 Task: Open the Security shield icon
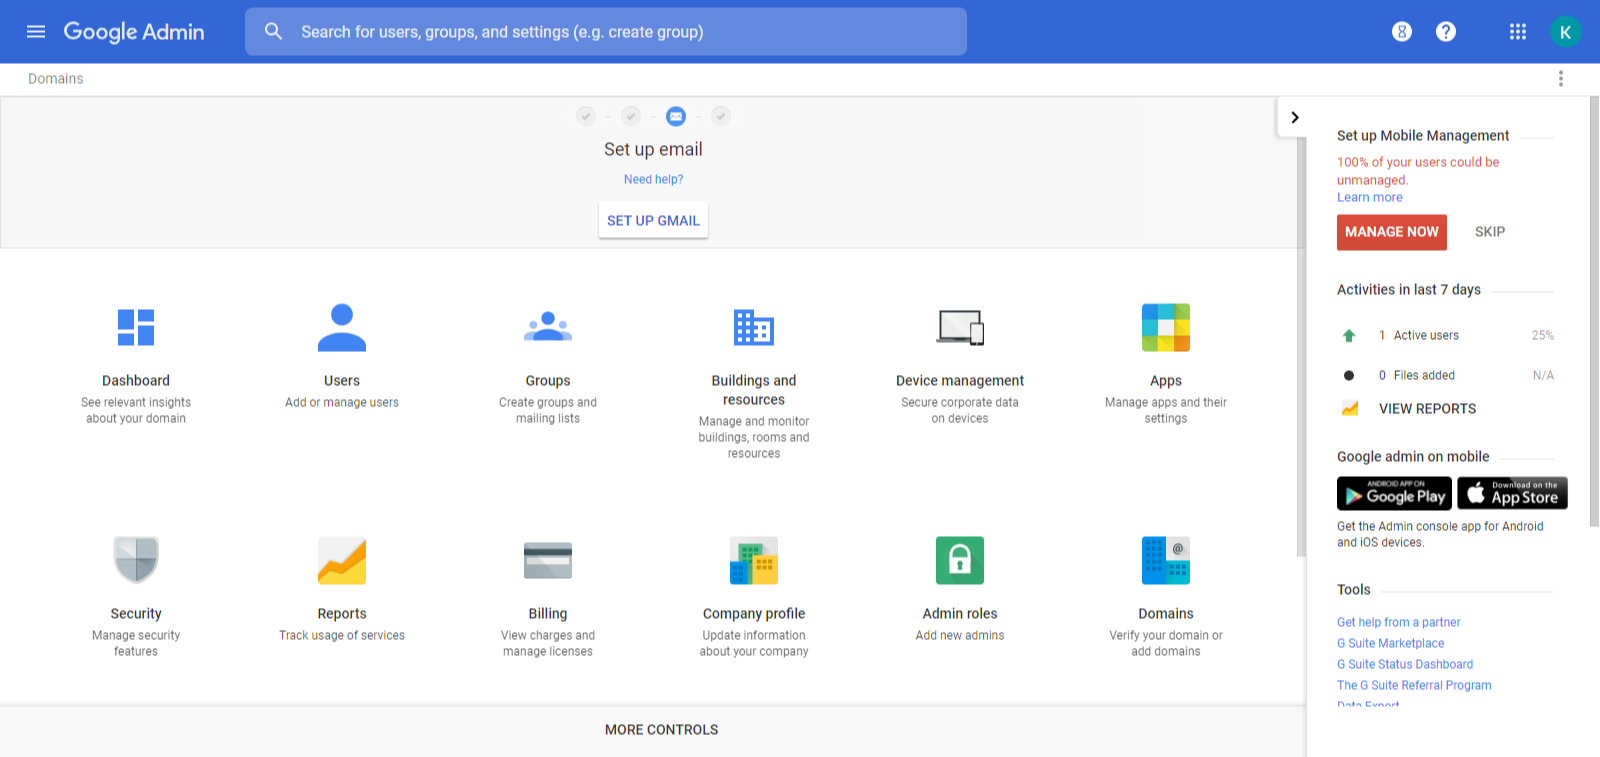136,560
